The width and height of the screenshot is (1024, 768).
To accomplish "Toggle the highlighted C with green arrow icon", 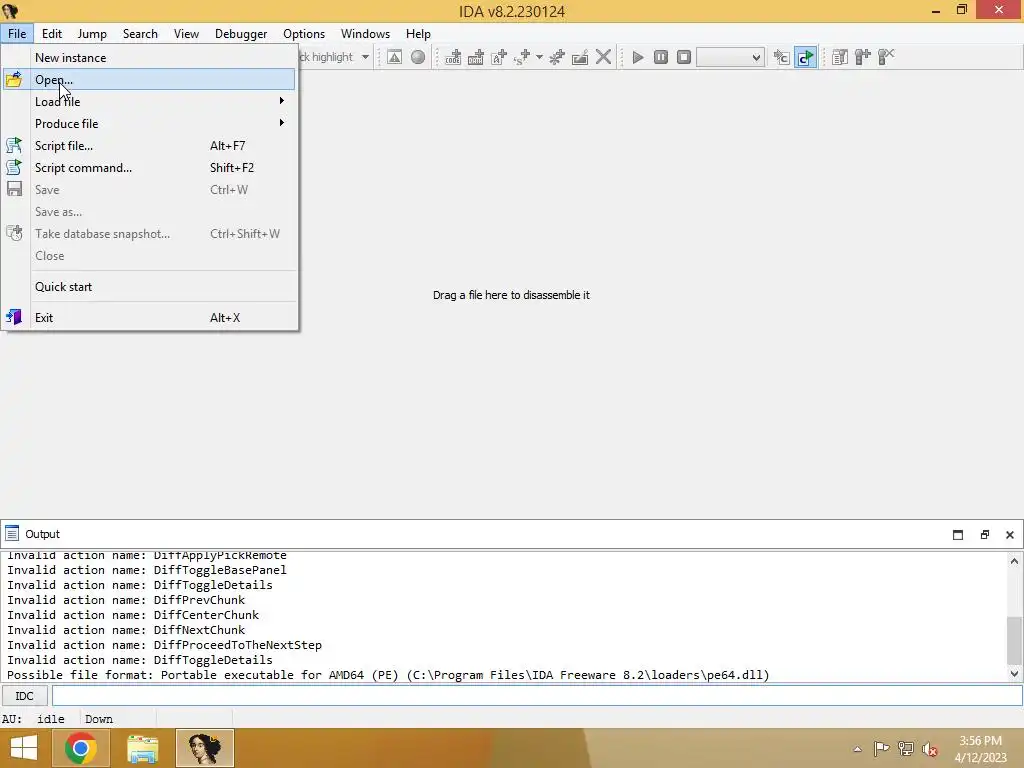I will point(806,57).
